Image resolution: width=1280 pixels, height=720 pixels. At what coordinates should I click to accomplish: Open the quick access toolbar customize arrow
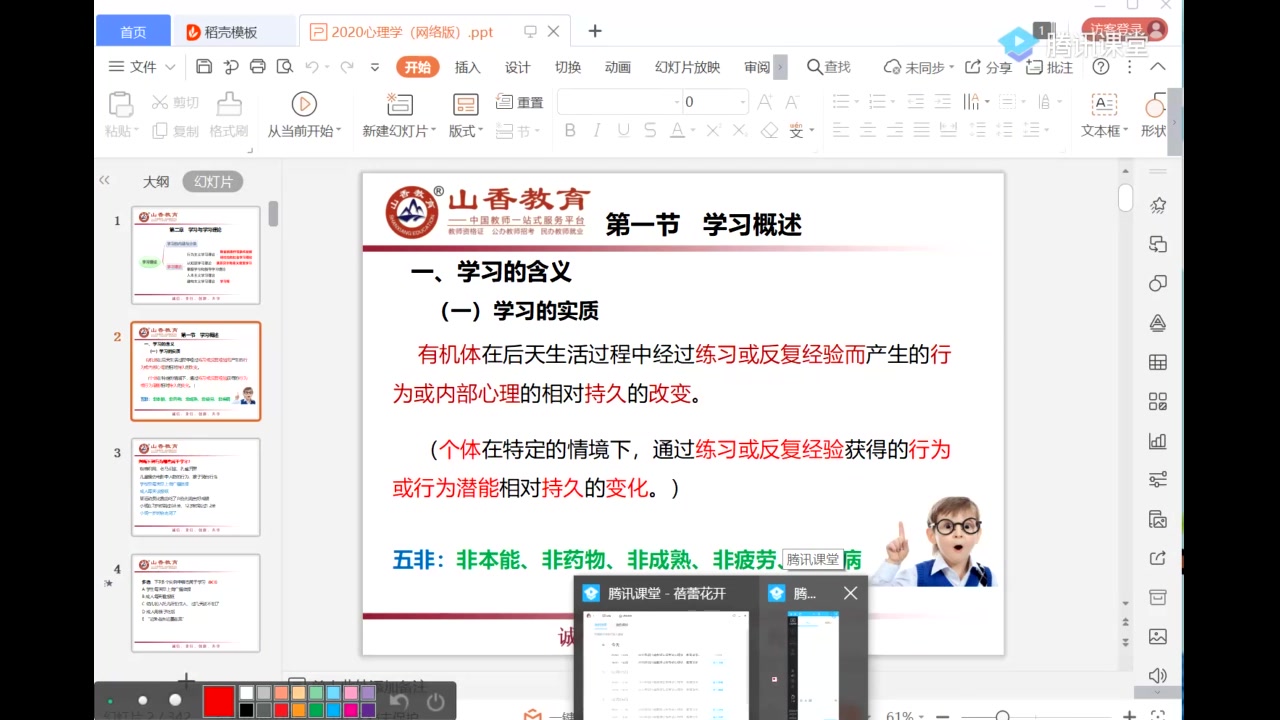pos(375,67)
